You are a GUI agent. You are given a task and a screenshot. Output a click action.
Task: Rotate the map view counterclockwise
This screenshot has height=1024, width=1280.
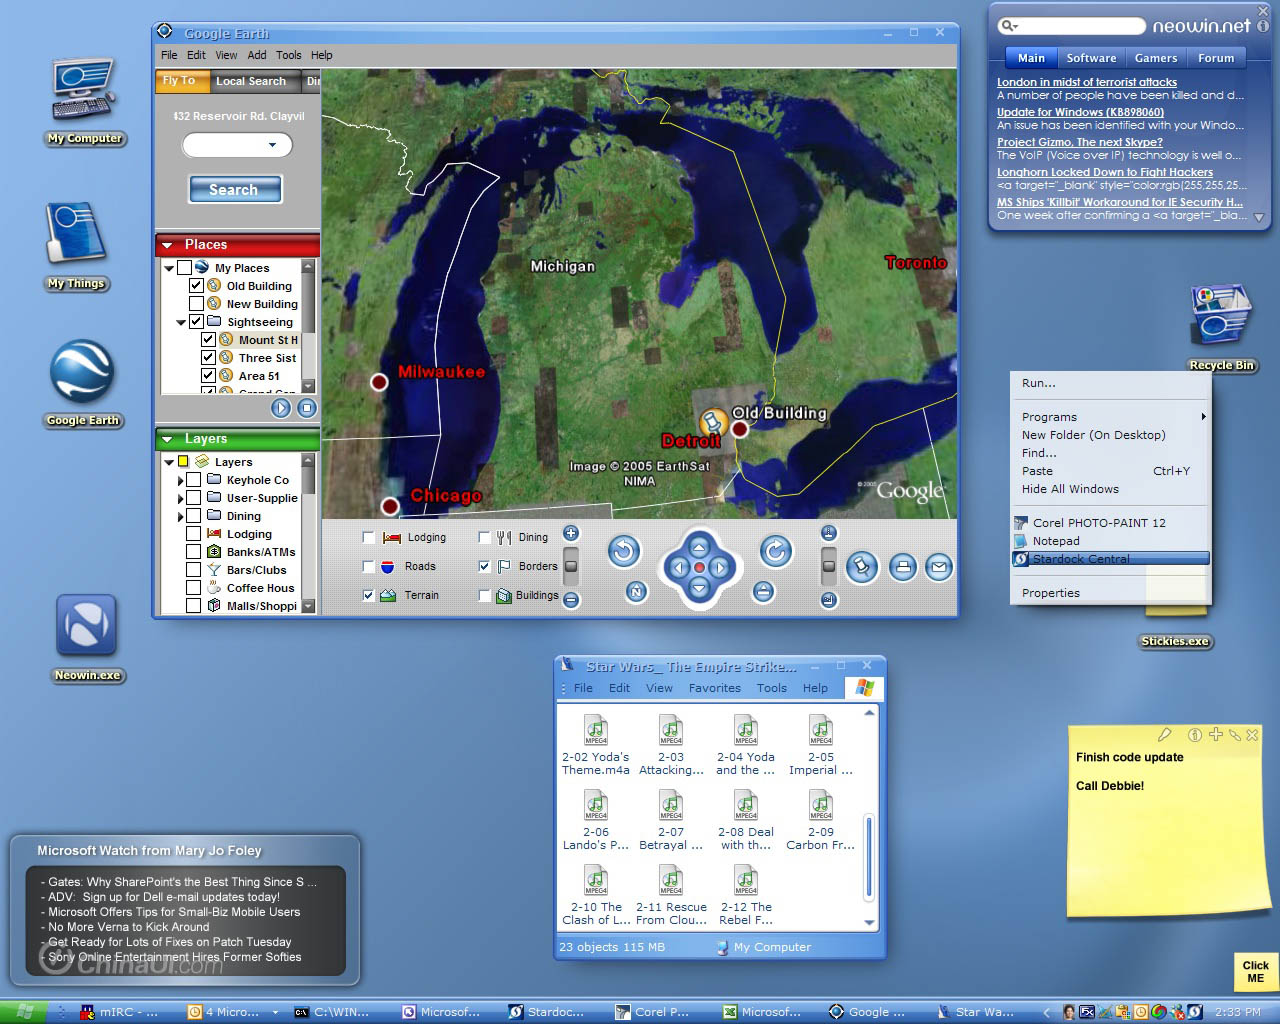[x=624, y=551]
